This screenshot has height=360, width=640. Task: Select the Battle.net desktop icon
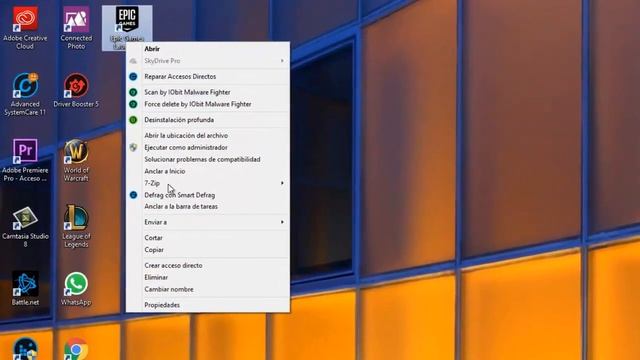click(x=25, y=289)
